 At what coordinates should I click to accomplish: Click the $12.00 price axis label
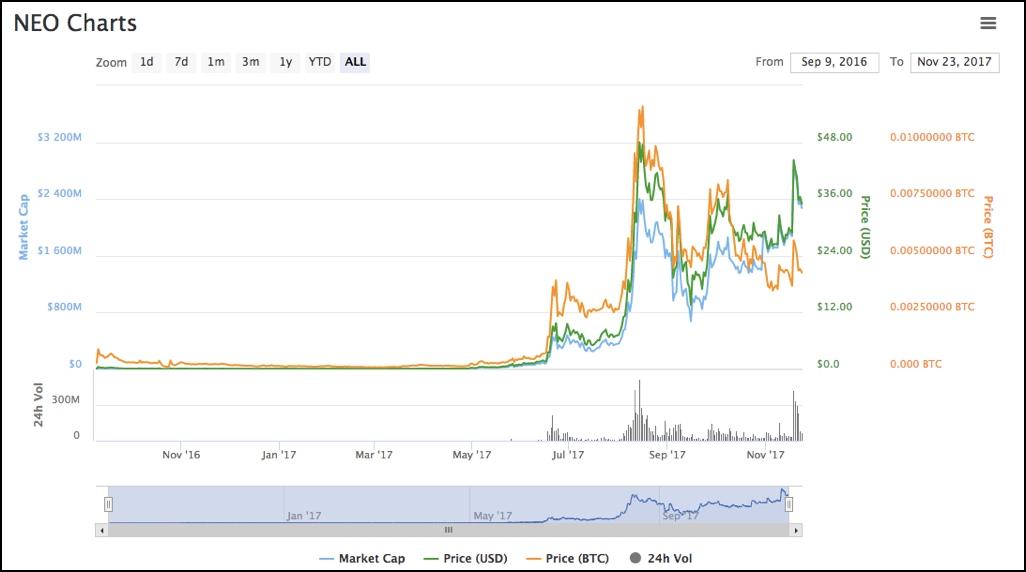(x=834, y=307)
